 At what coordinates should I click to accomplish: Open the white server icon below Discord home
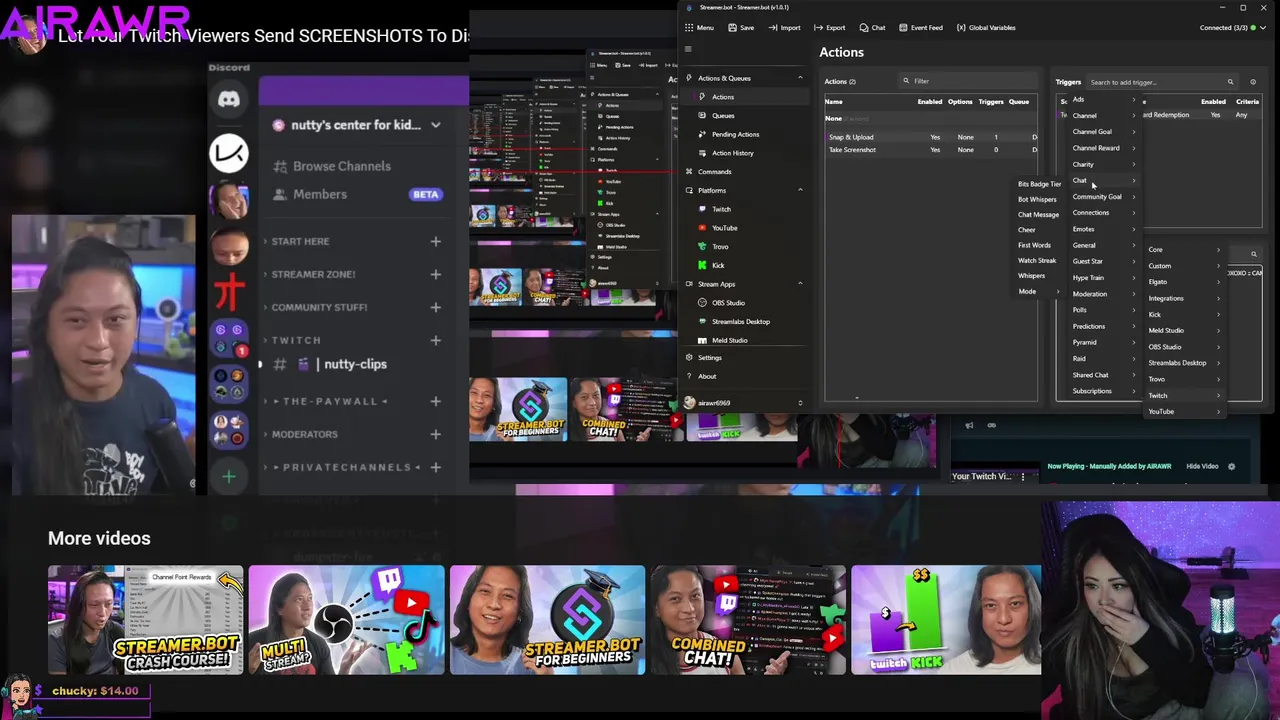click(229, 152)
